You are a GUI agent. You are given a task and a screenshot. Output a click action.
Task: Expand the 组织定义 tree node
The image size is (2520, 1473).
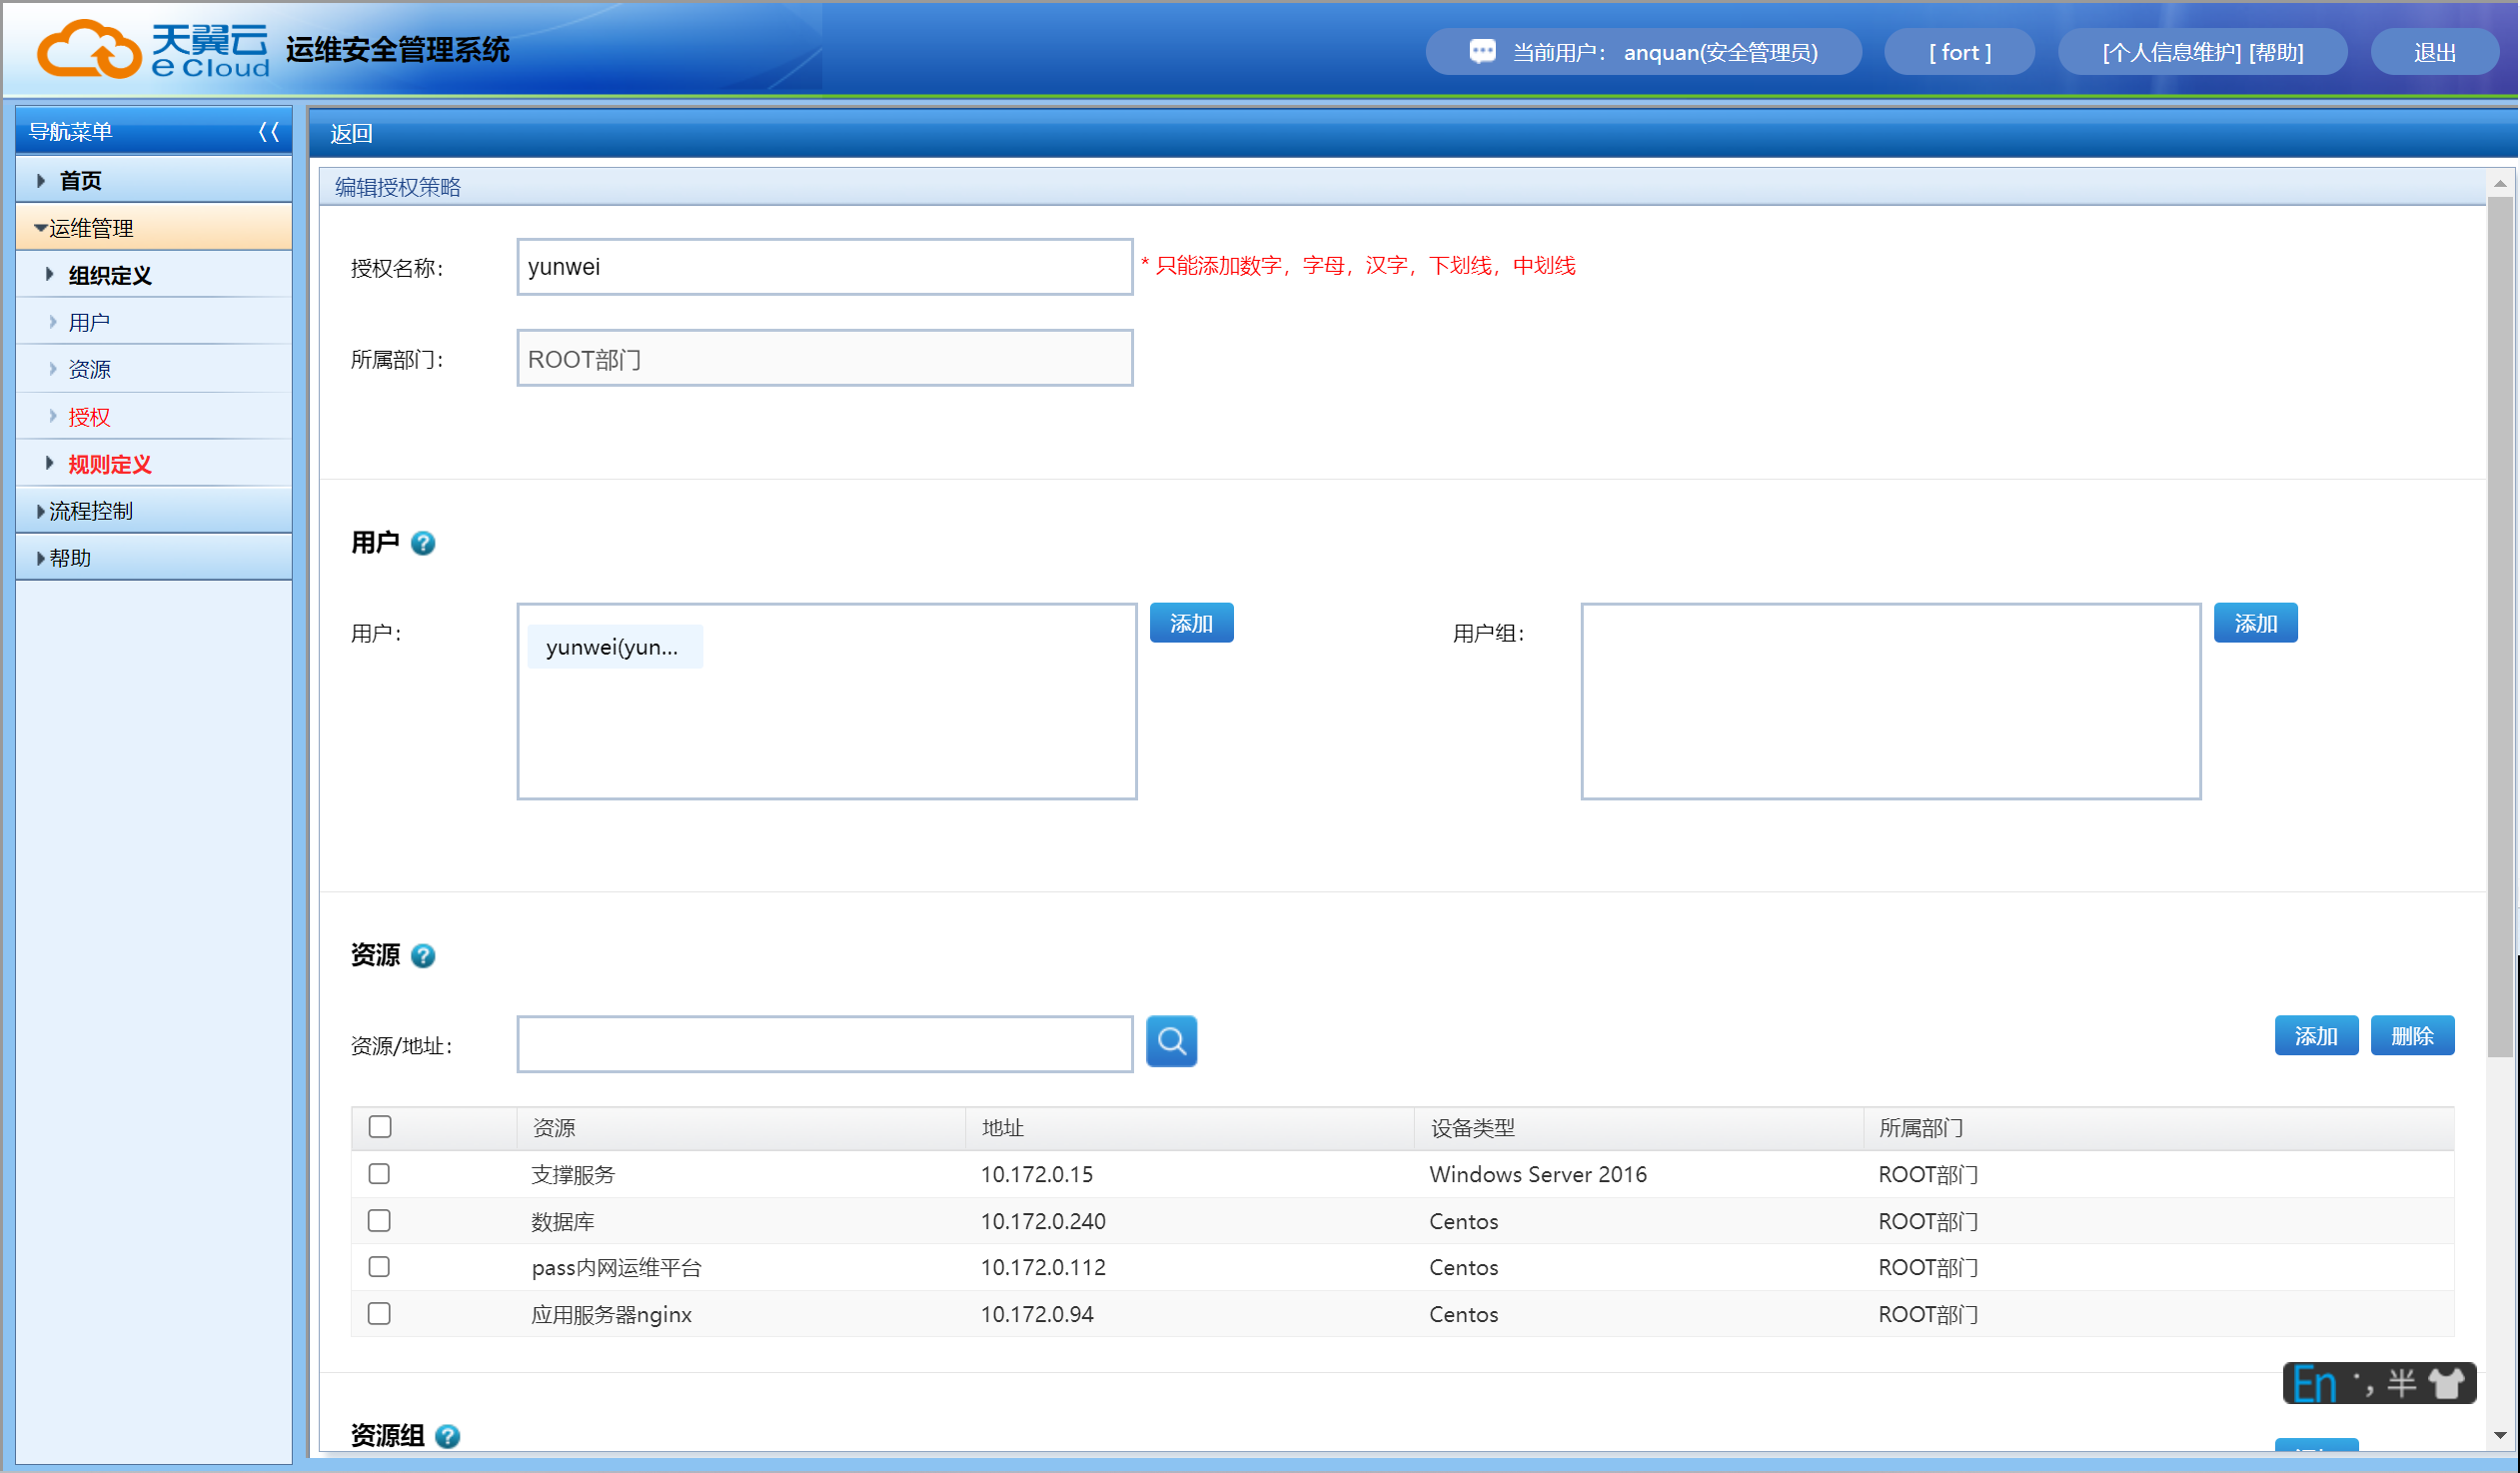pyautogui.click(x=50, y=275)
